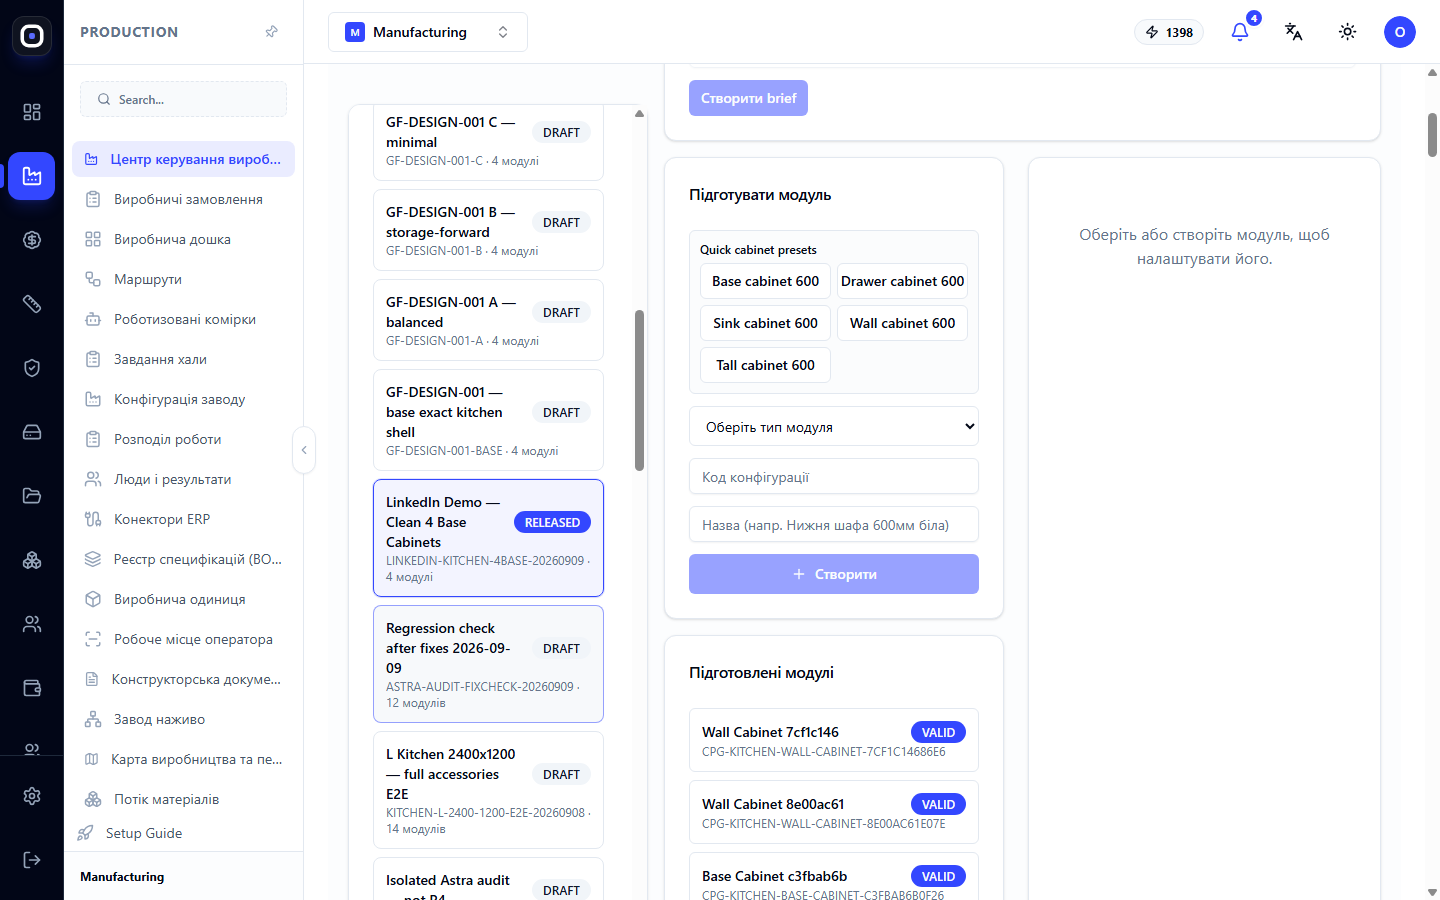Open the dashboard grid icon in left rail
The image size is (1440, 900).
[x=32, y=112]
